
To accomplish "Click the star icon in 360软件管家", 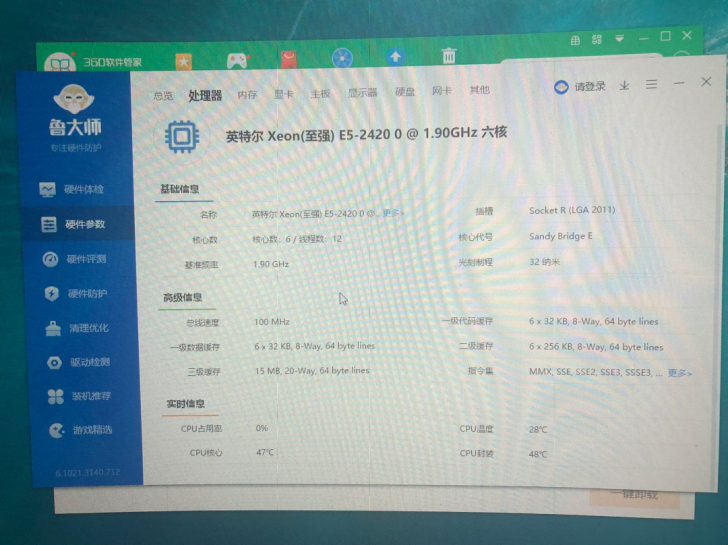I will pyautogui.click(x=183, y=61).
